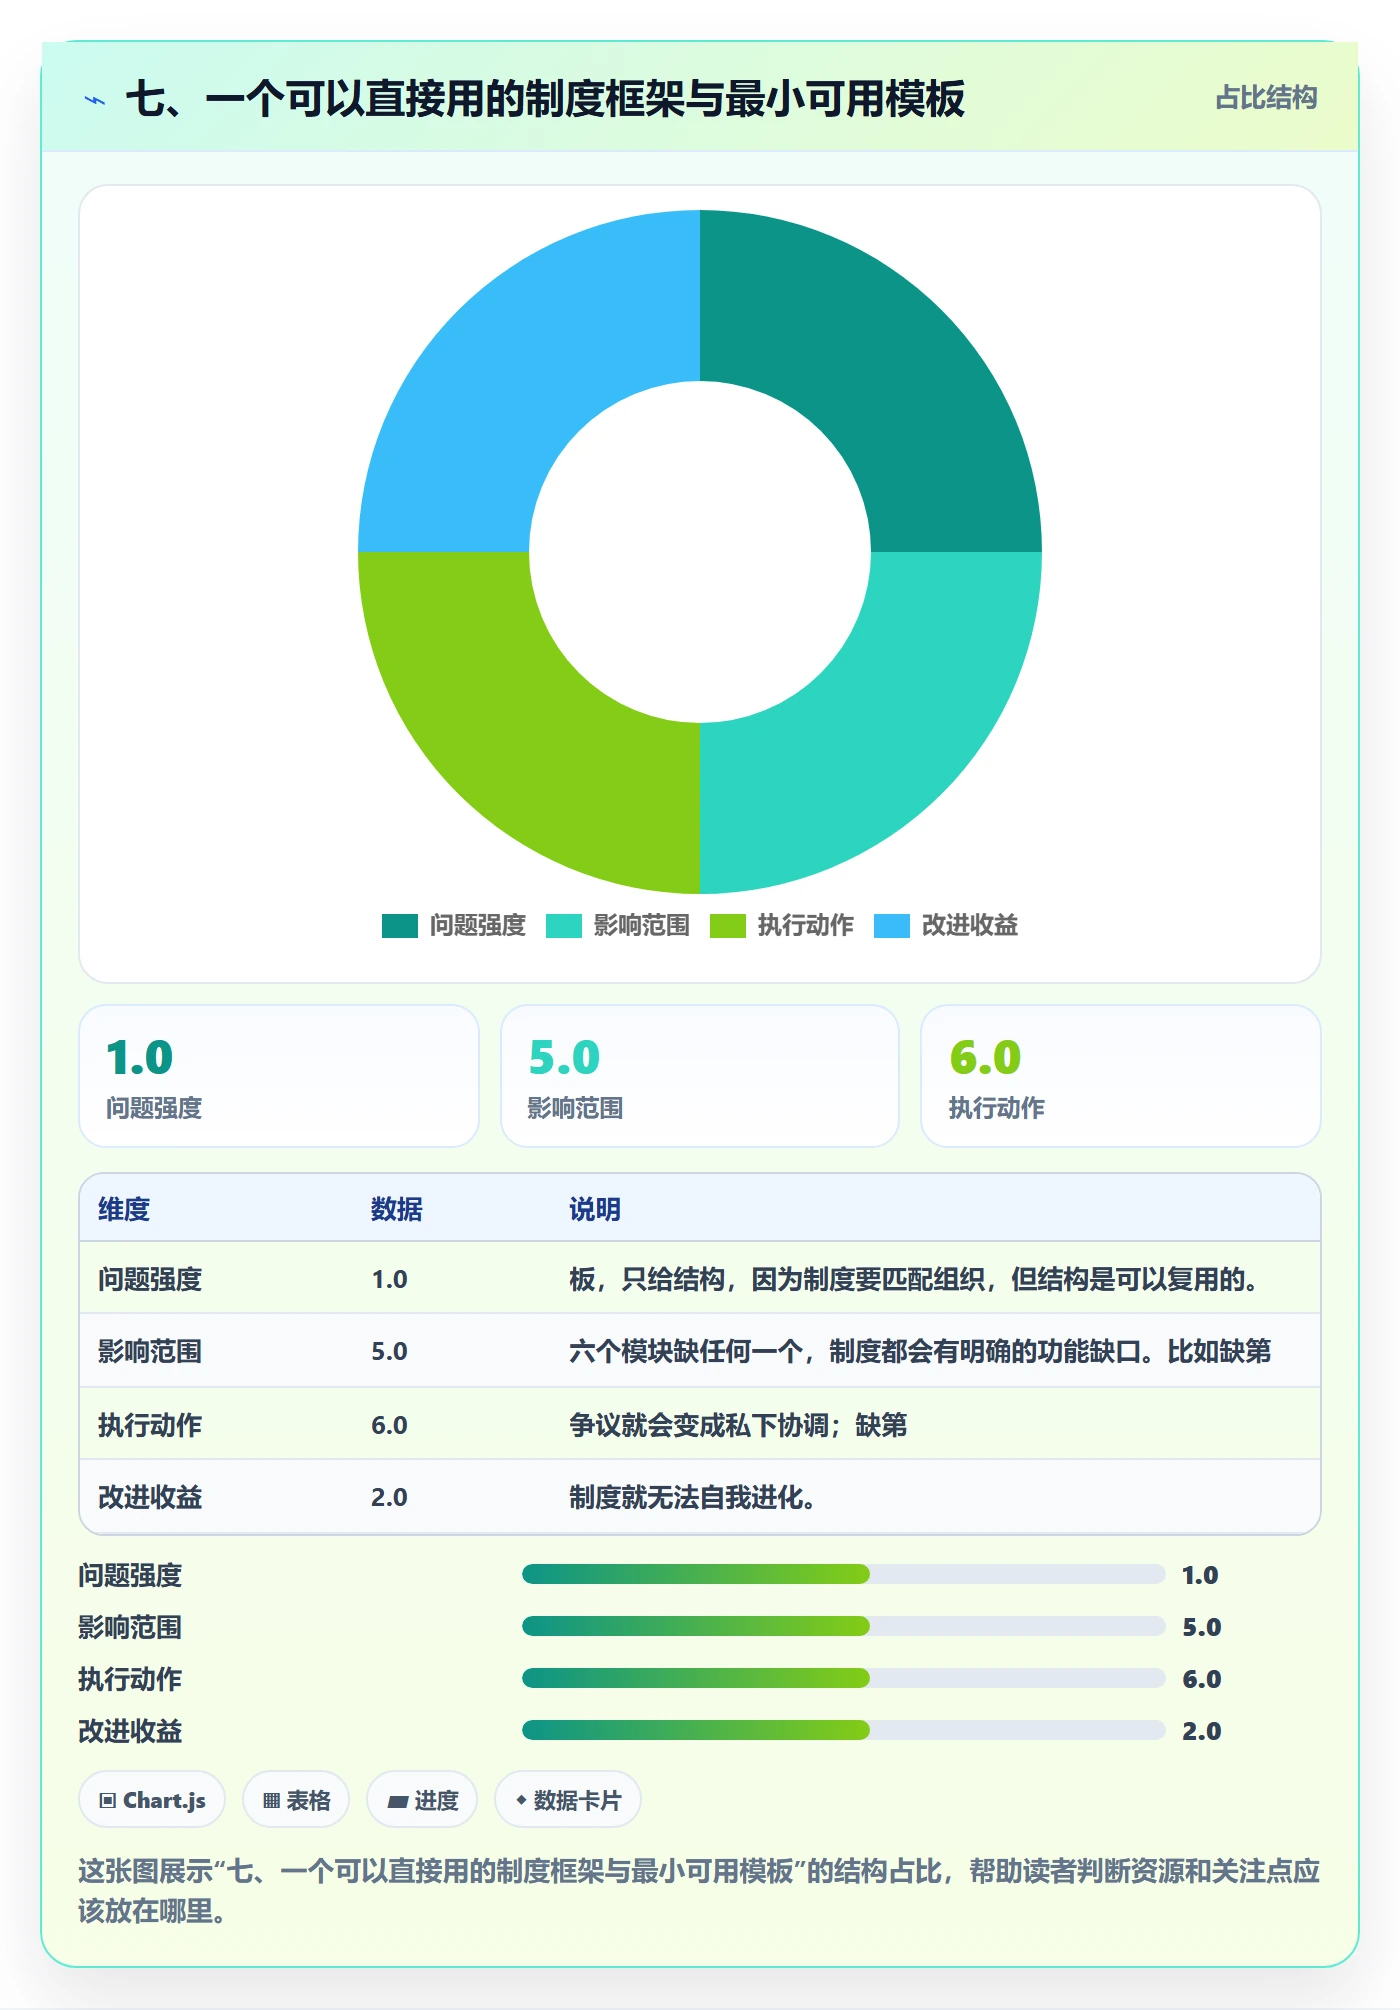Click 问题强度 cell in the table
The width and height of the screenshot is (1400, 2010).
tap(150, 1279)
